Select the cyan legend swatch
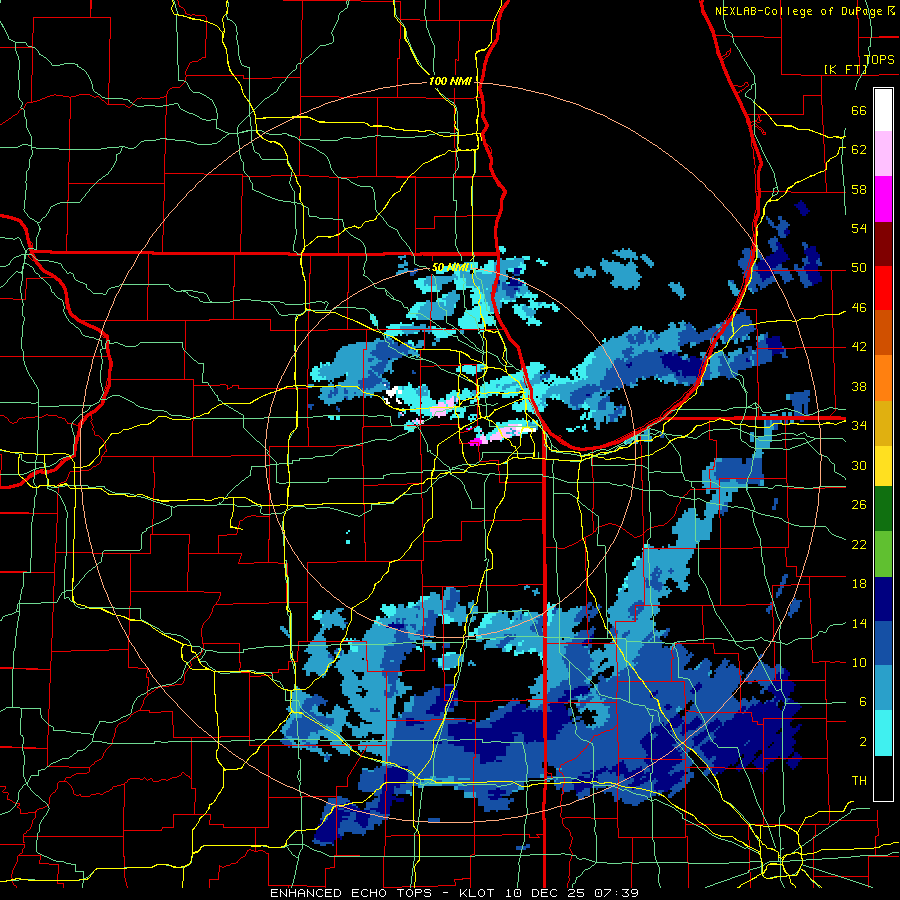 tap(883, 733)
